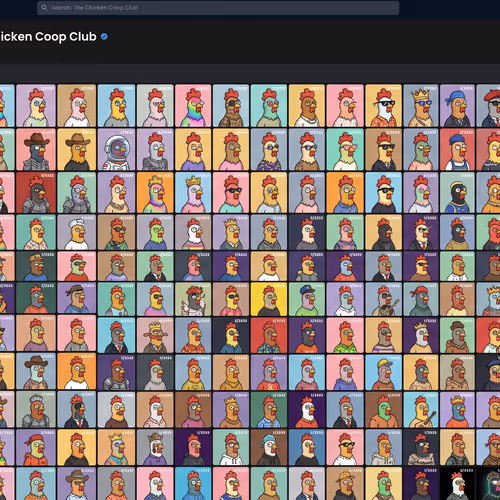Open monocle chicken on dark grey background

pos(155,372)
